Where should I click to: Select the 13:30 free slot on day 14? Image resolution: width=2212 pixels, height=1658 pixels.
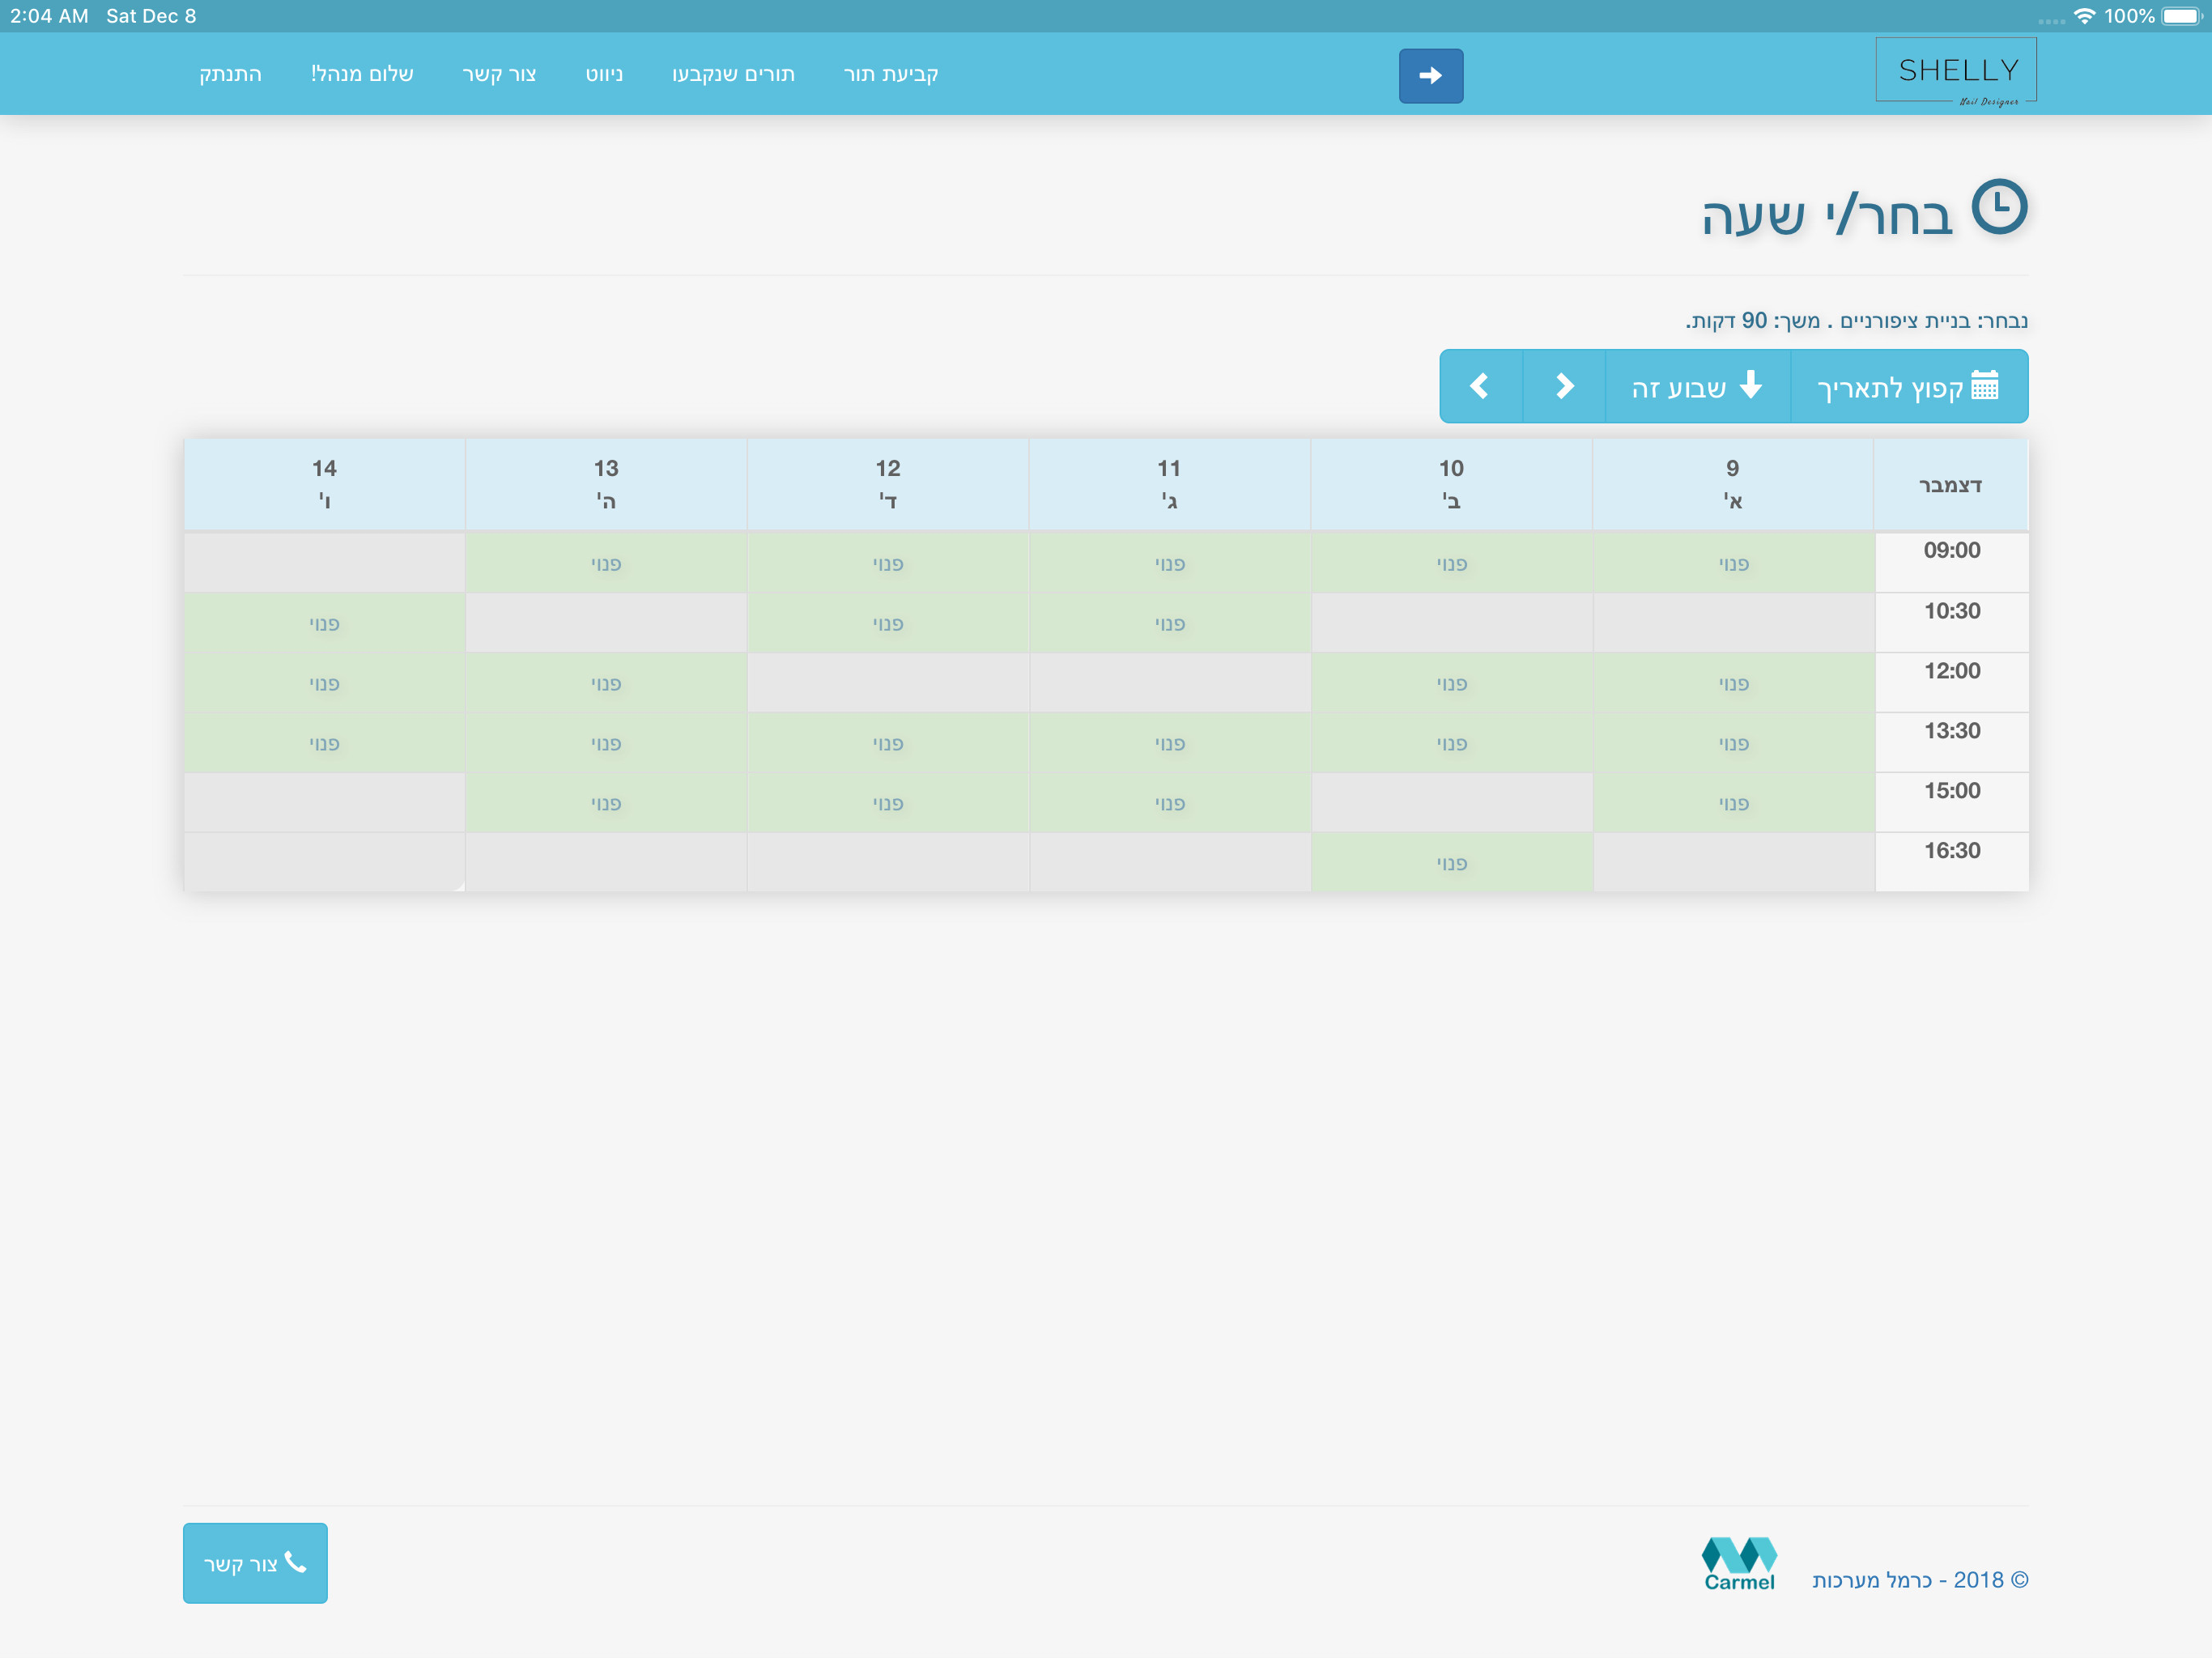pos(324,743)
